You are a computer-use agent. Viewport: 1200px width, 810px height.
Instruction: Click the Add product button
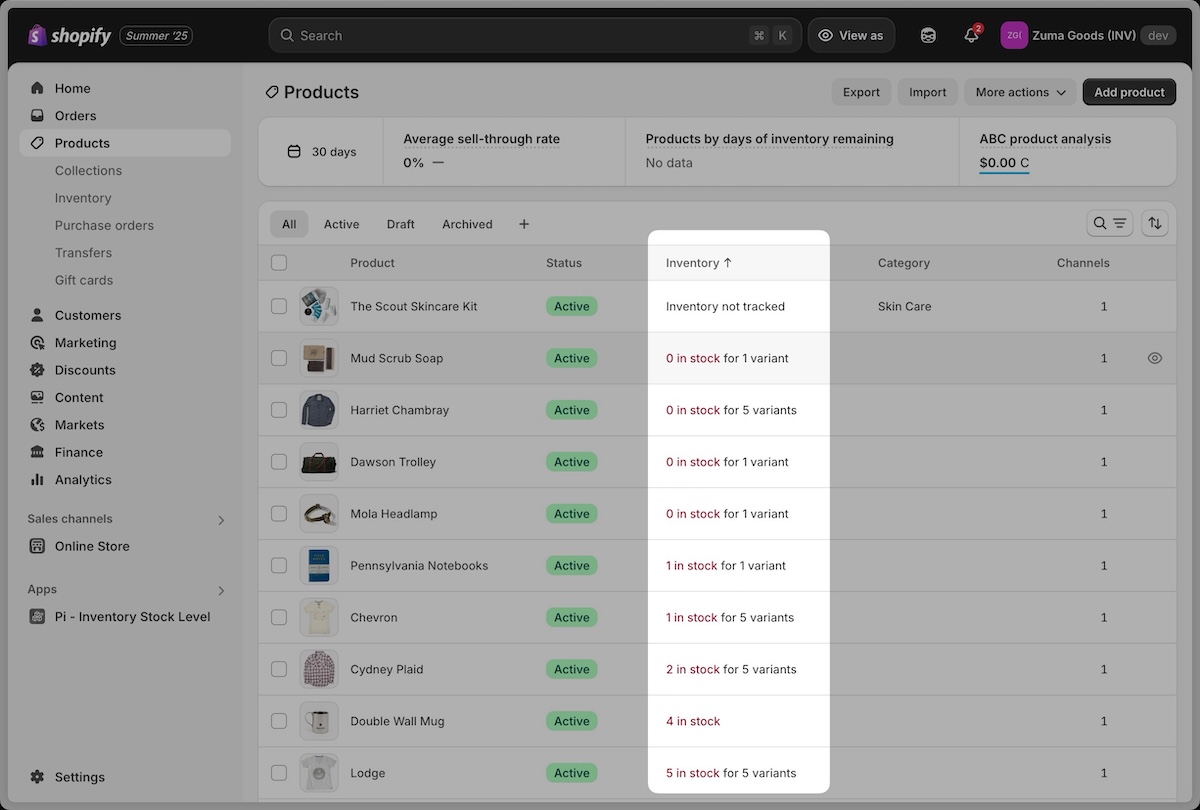(x=1129, y=92)
